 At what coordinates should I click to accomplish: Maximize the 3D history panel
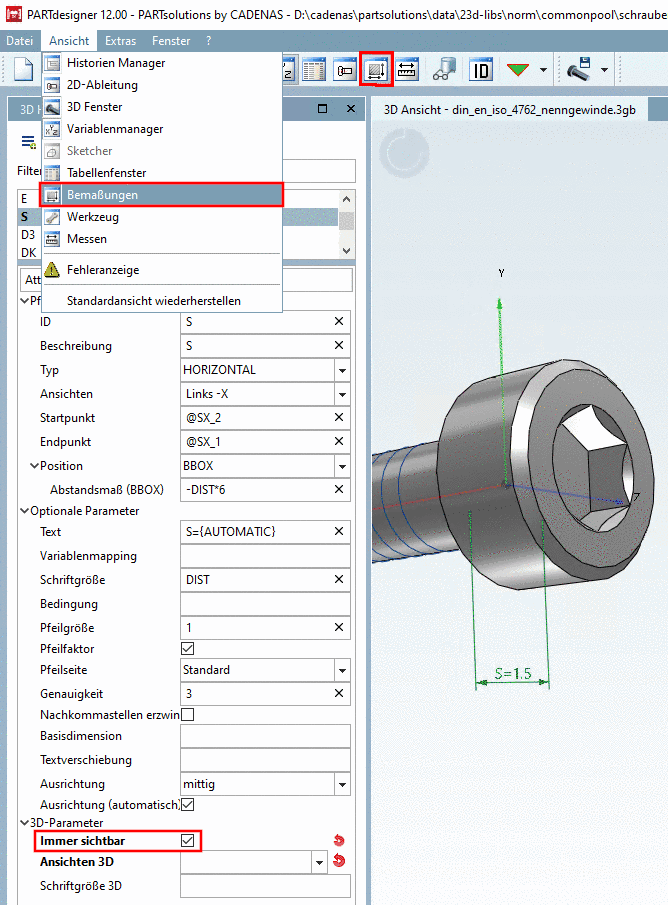coord(322,109)
